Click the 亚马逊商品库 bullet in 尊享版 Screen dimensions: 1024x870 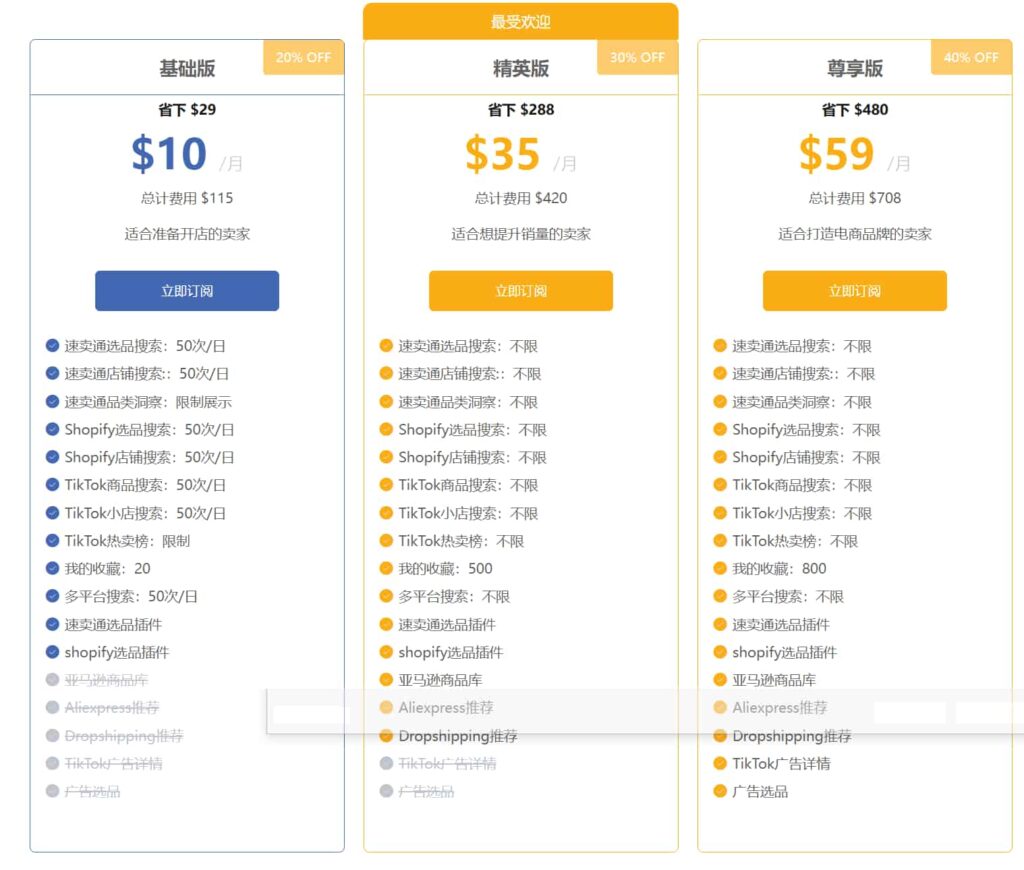771,680
